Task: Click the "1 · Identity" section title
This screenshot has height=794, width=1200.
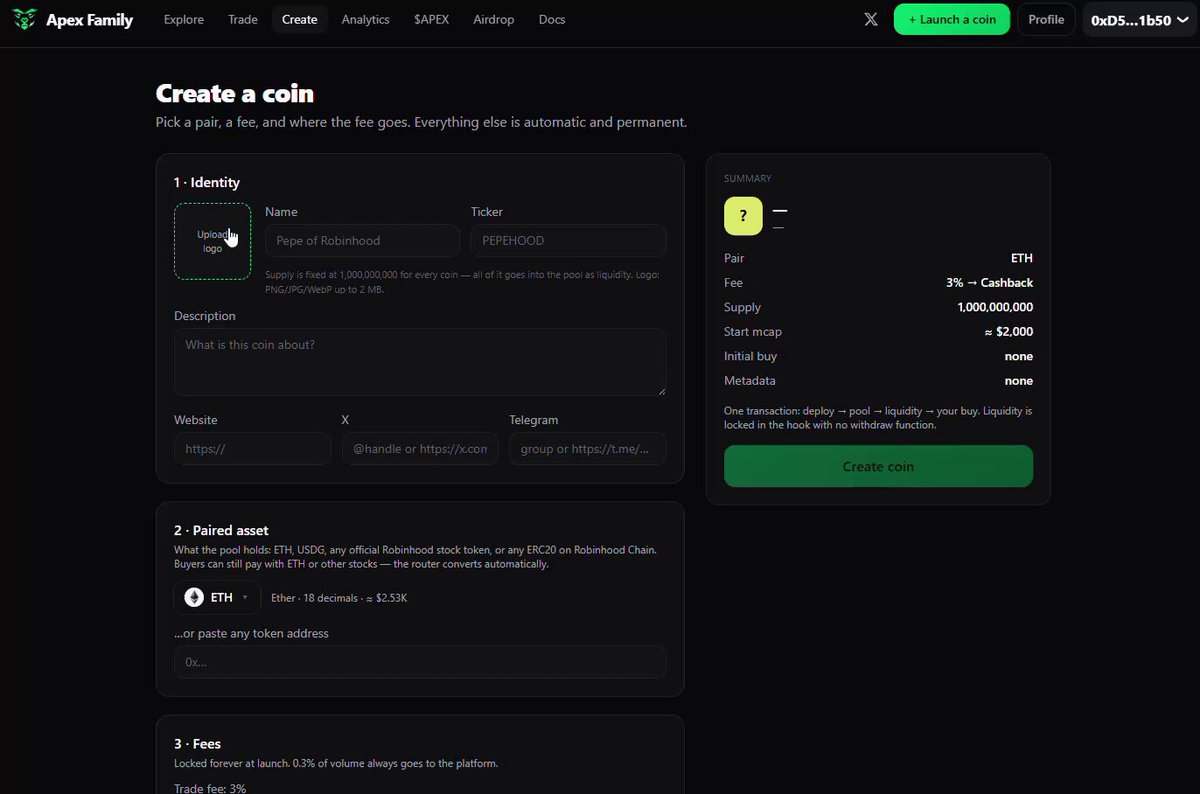Action: (x=207, y=182)
